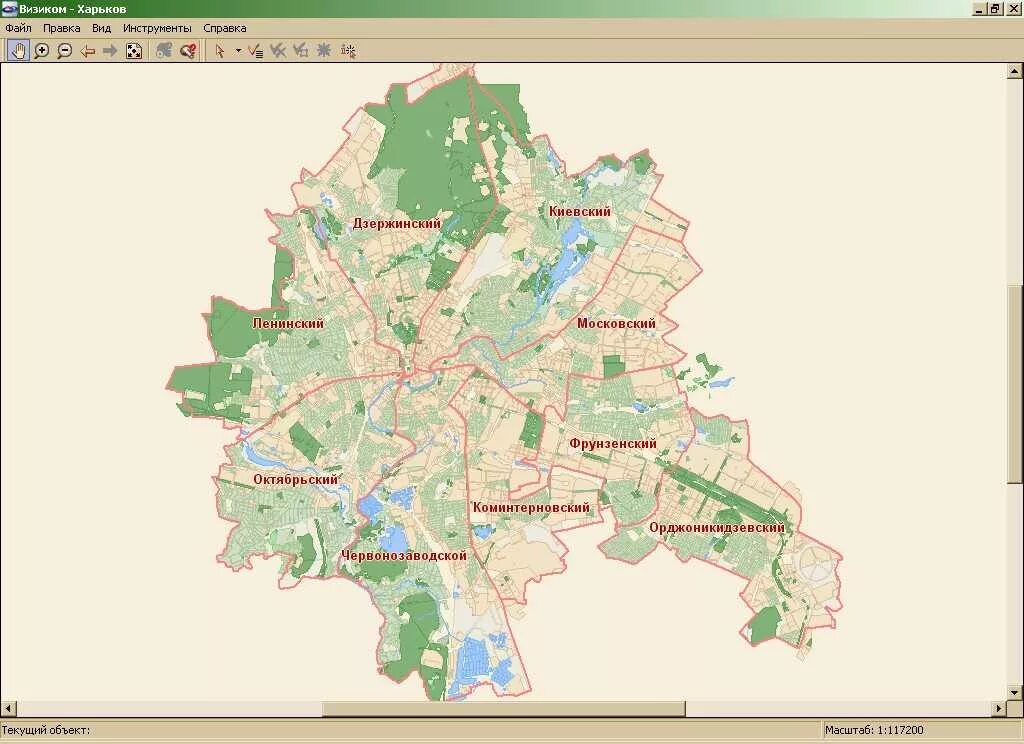This screenshot has height=744, width=1024.
Task: Open the selection tool dropdown arrow
Action: pos(238,50)
